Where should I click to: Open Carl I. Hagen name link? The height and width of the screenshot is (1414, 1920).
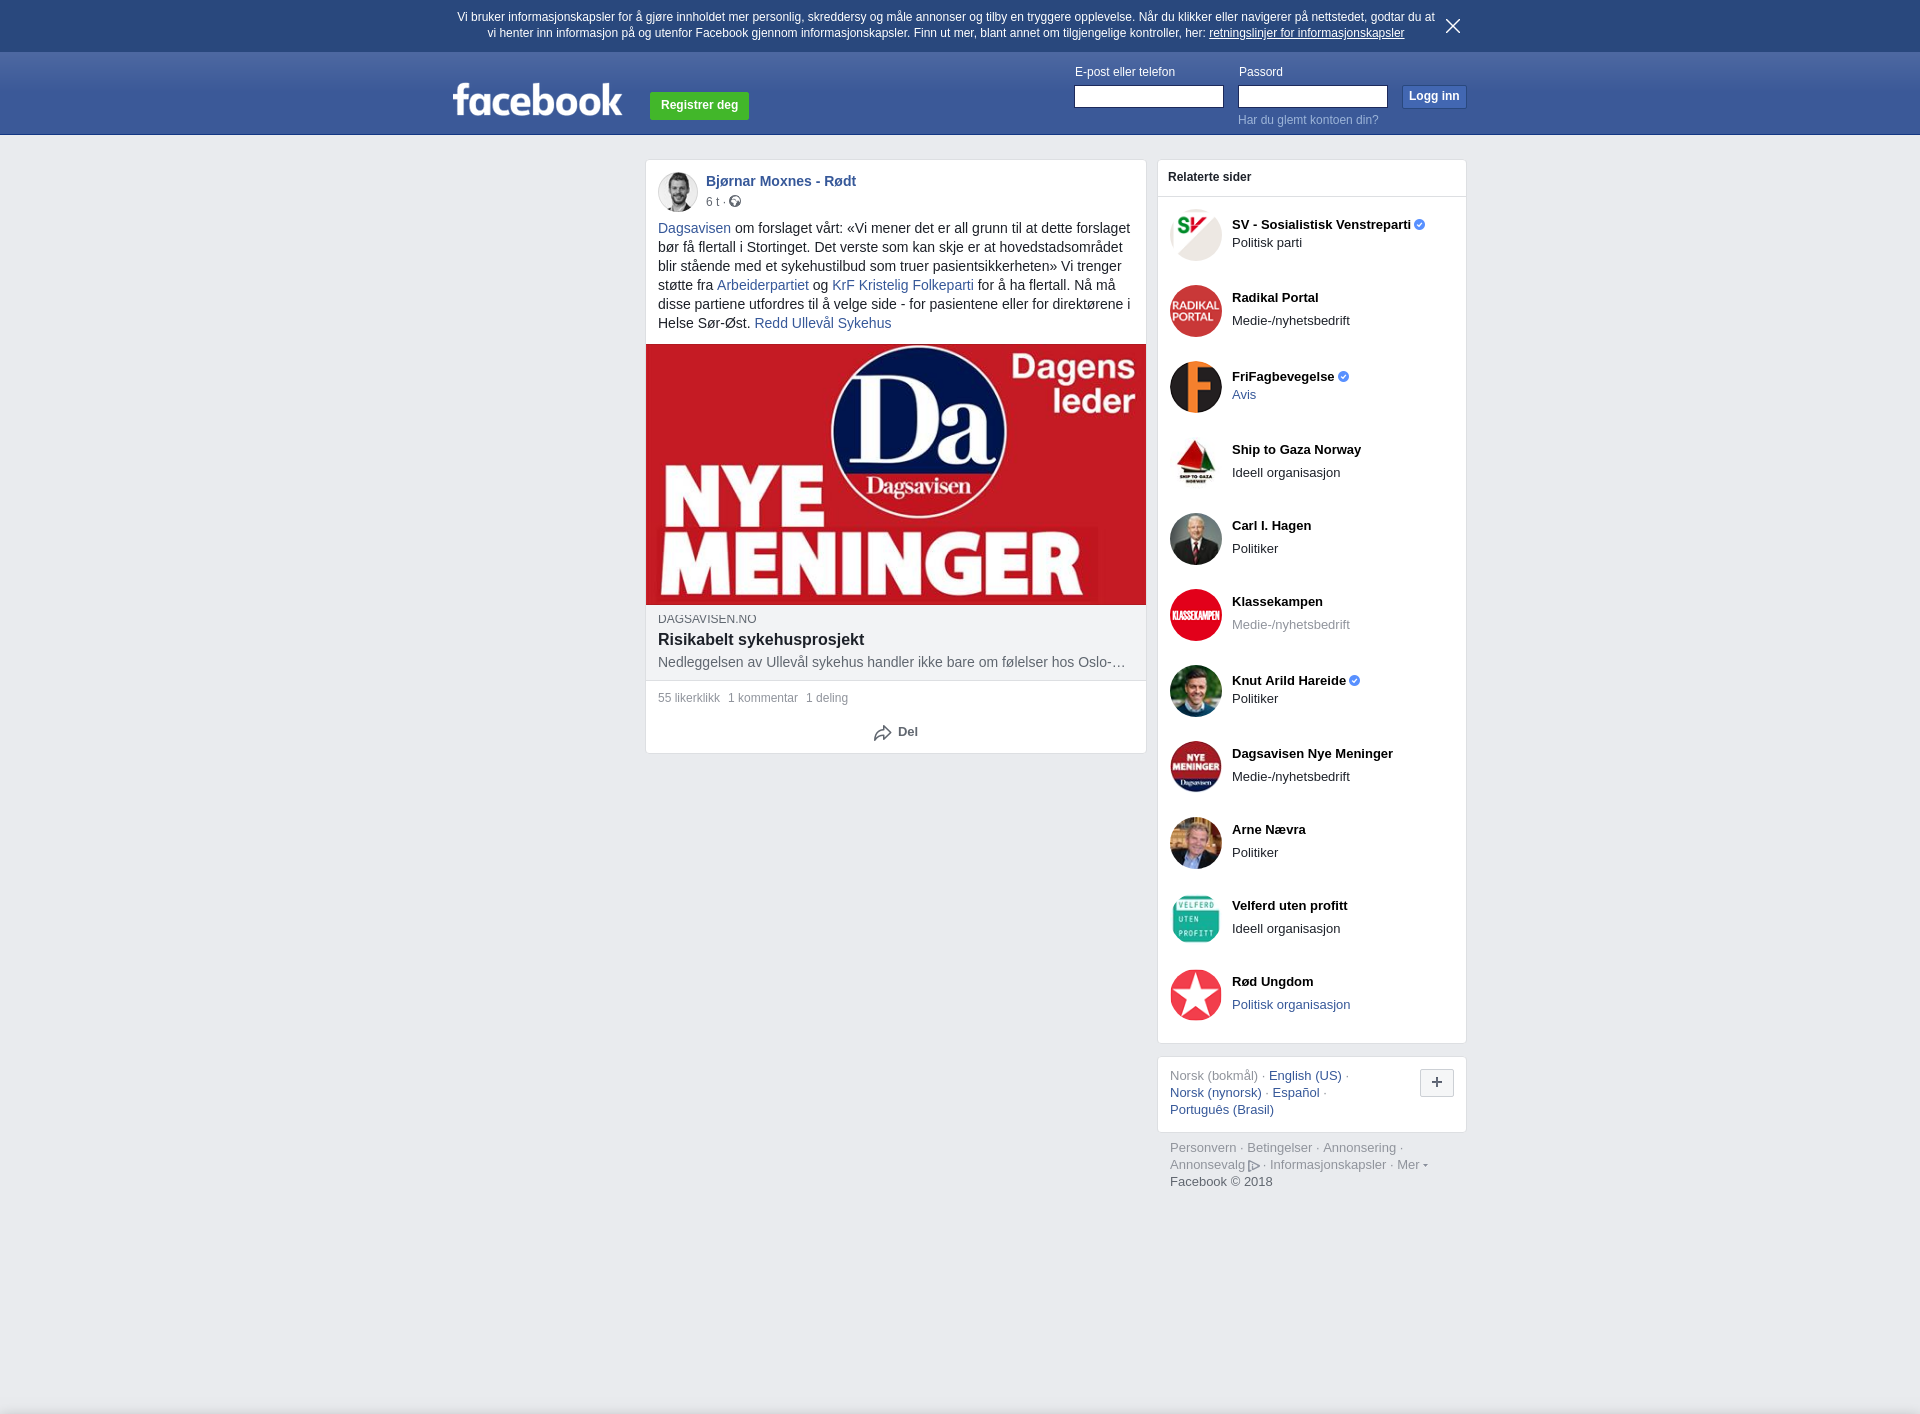(1271, 526)
